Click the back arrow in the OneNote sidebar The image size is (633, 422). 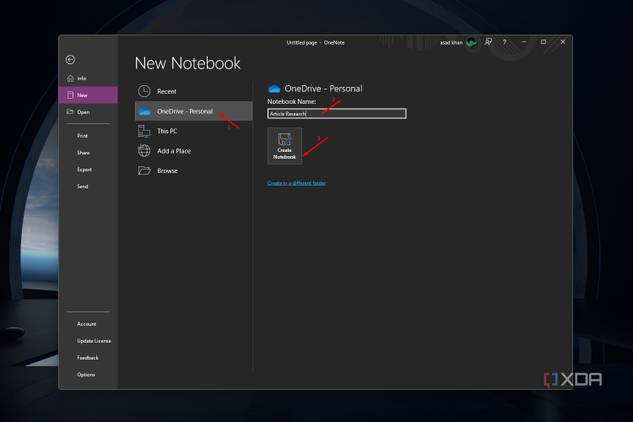click(x=71, y=60)
